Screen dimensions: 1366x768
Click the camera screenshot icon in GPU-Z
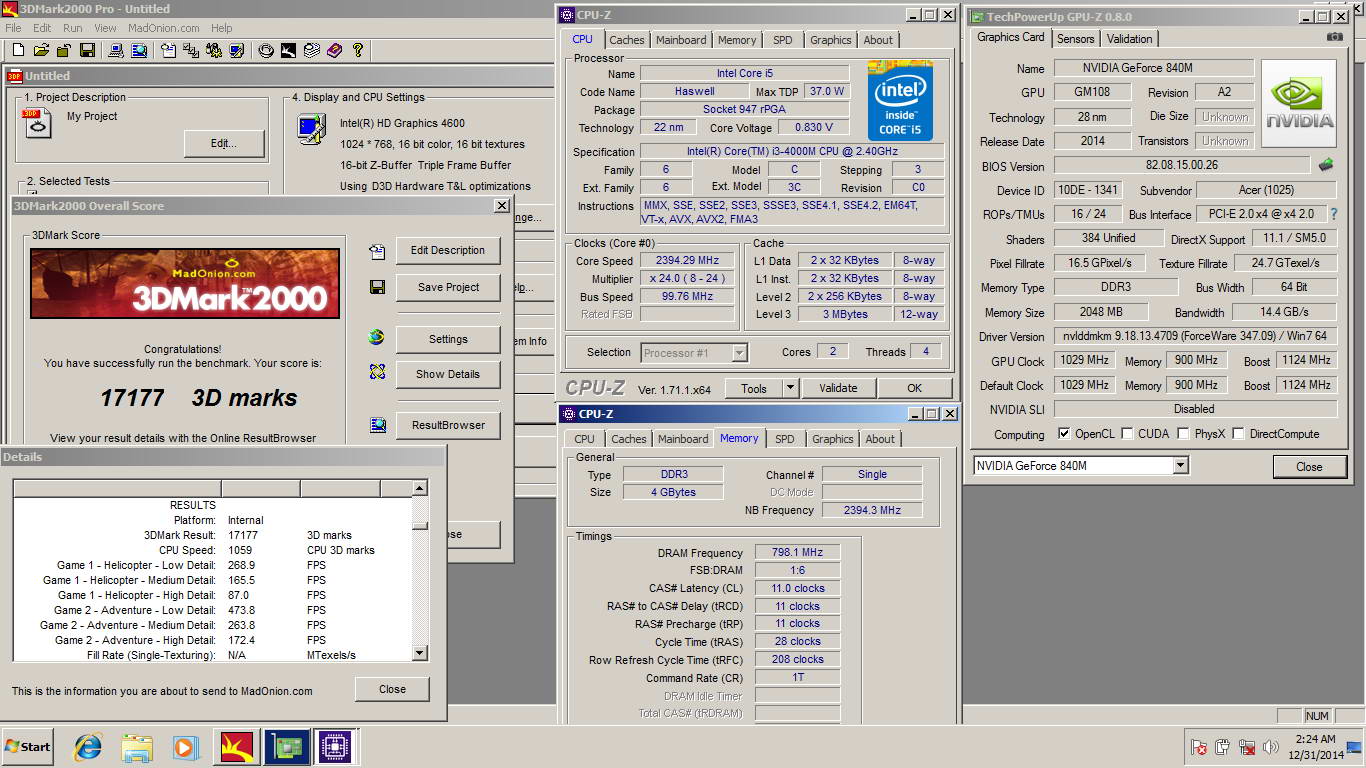click(1334, 37)
